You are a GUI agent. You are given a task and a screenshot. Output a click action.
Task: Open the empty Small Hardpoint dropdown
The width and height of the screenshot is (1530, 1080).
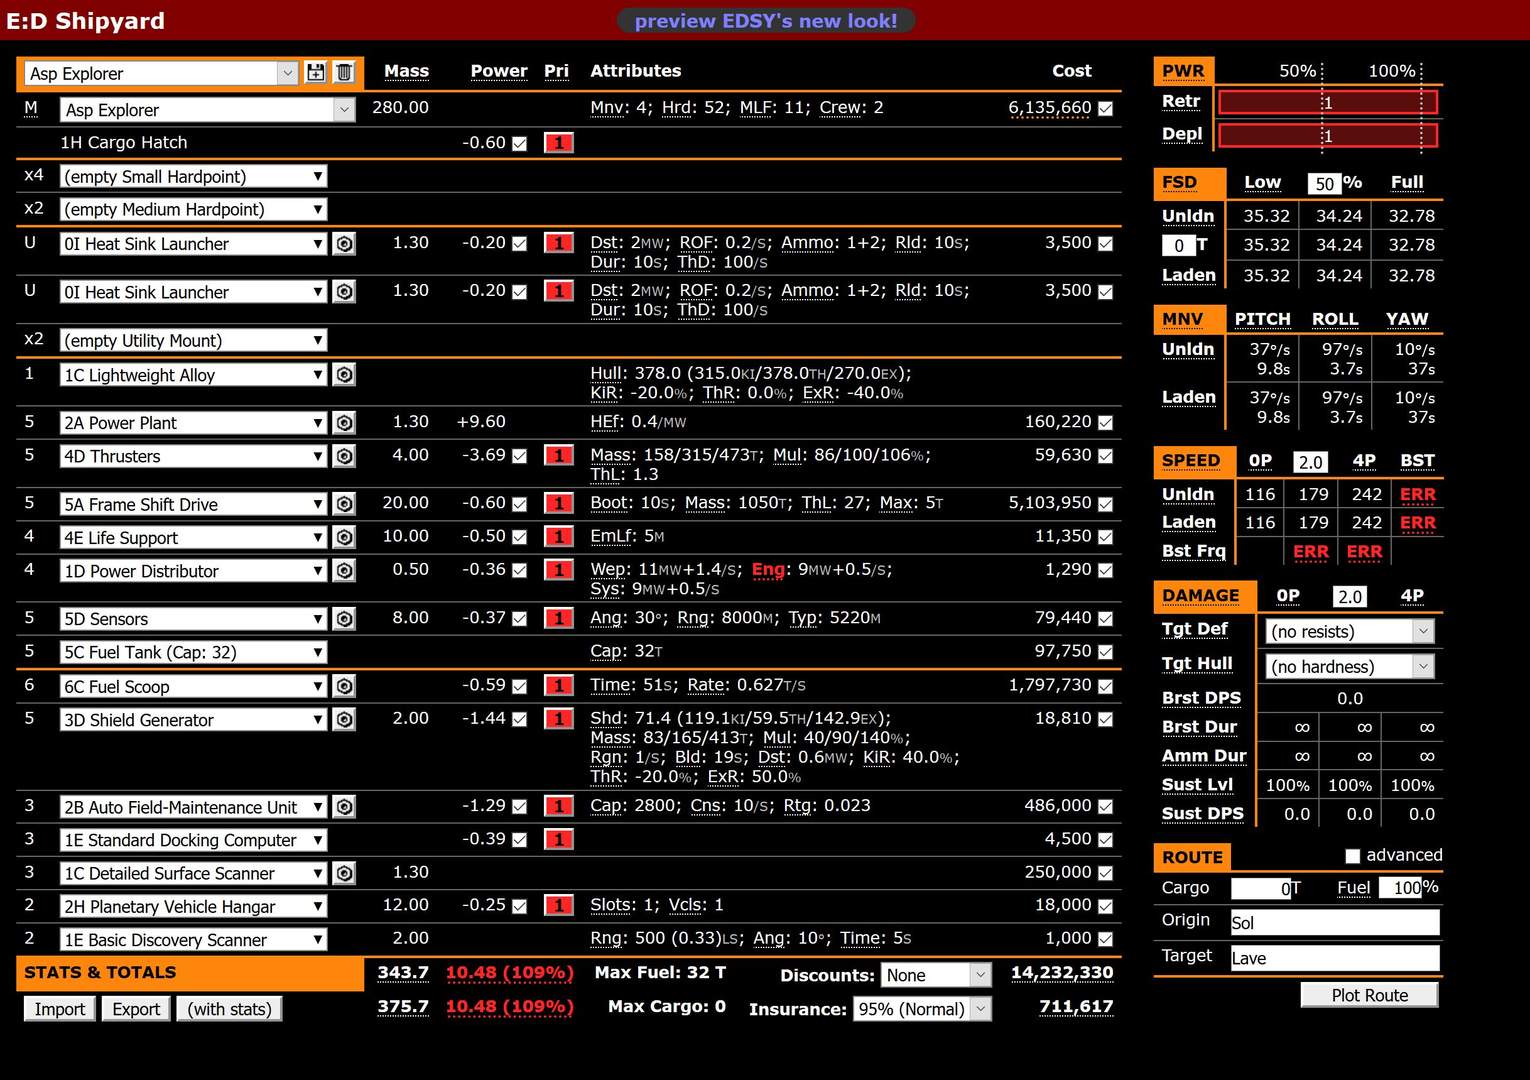pos(194,177)
